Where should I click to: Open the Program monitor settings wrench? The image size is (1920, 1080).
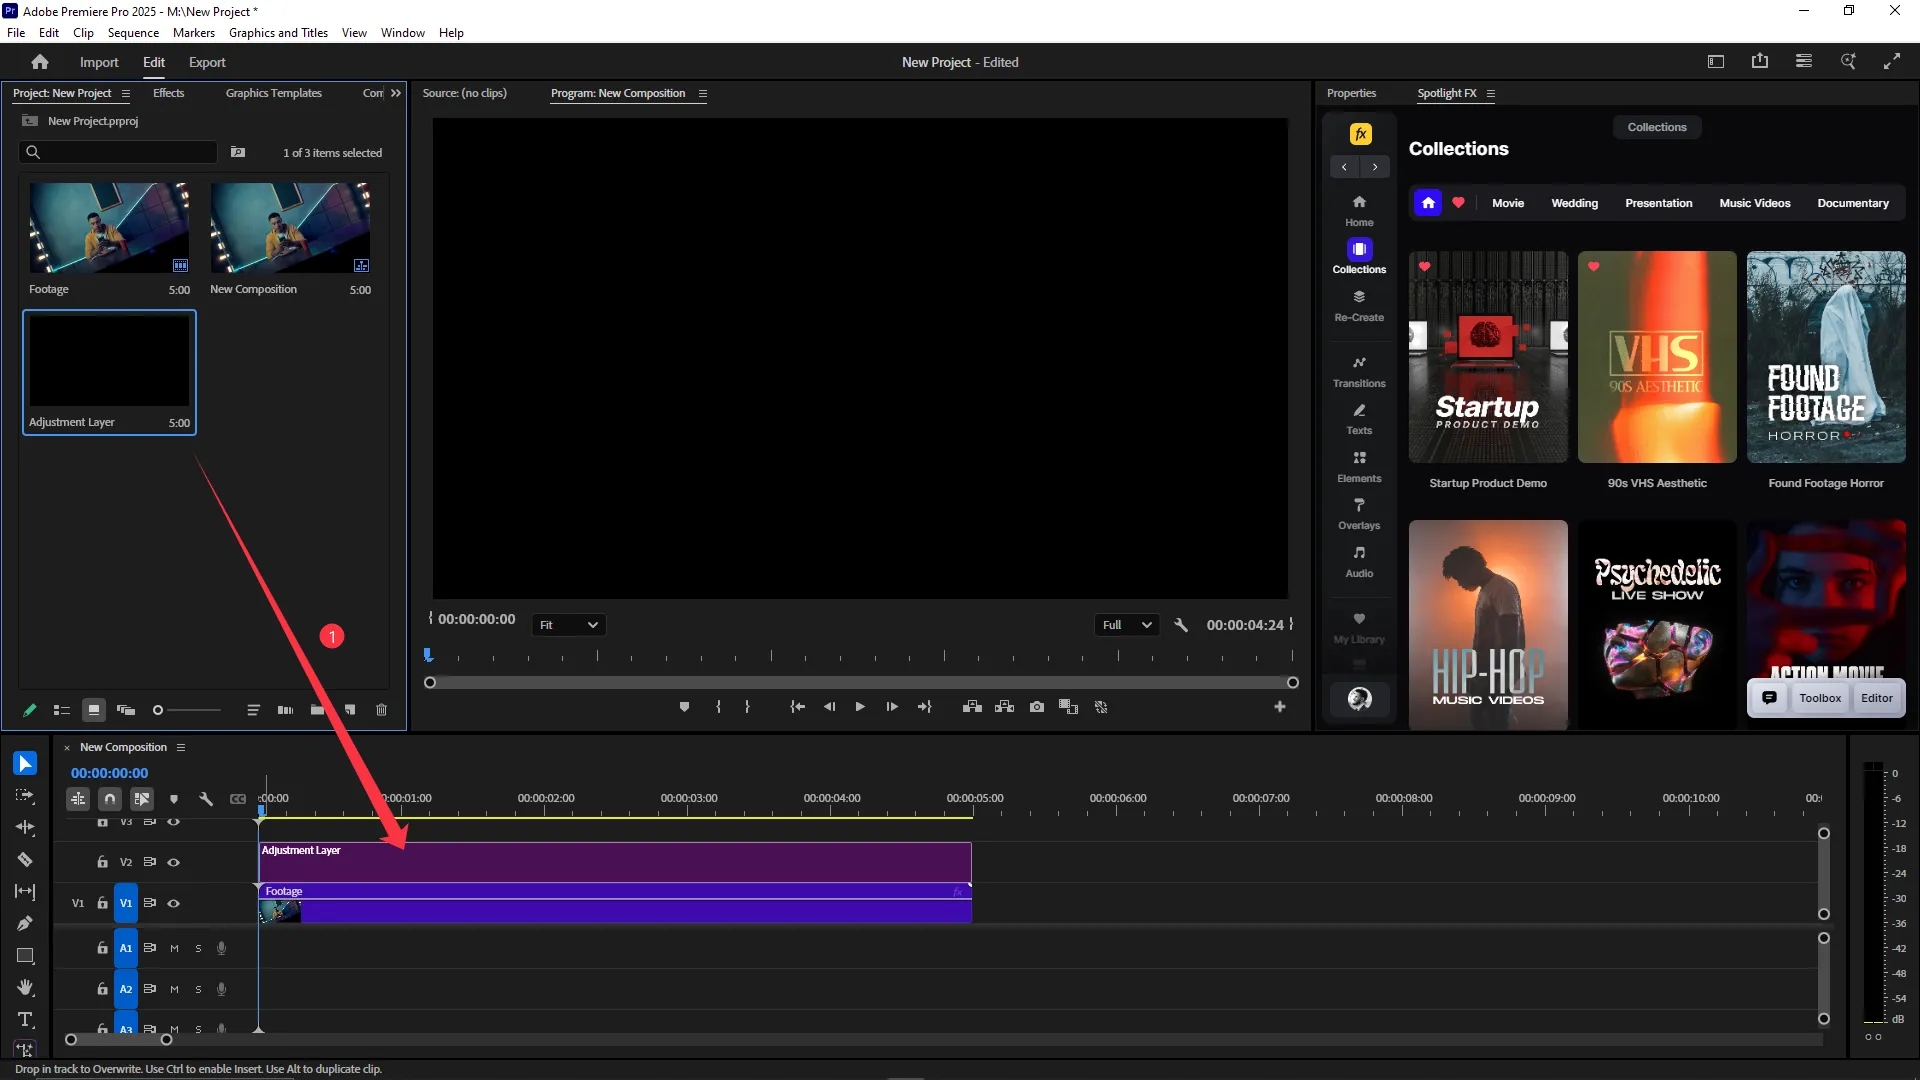(1181, 625)
